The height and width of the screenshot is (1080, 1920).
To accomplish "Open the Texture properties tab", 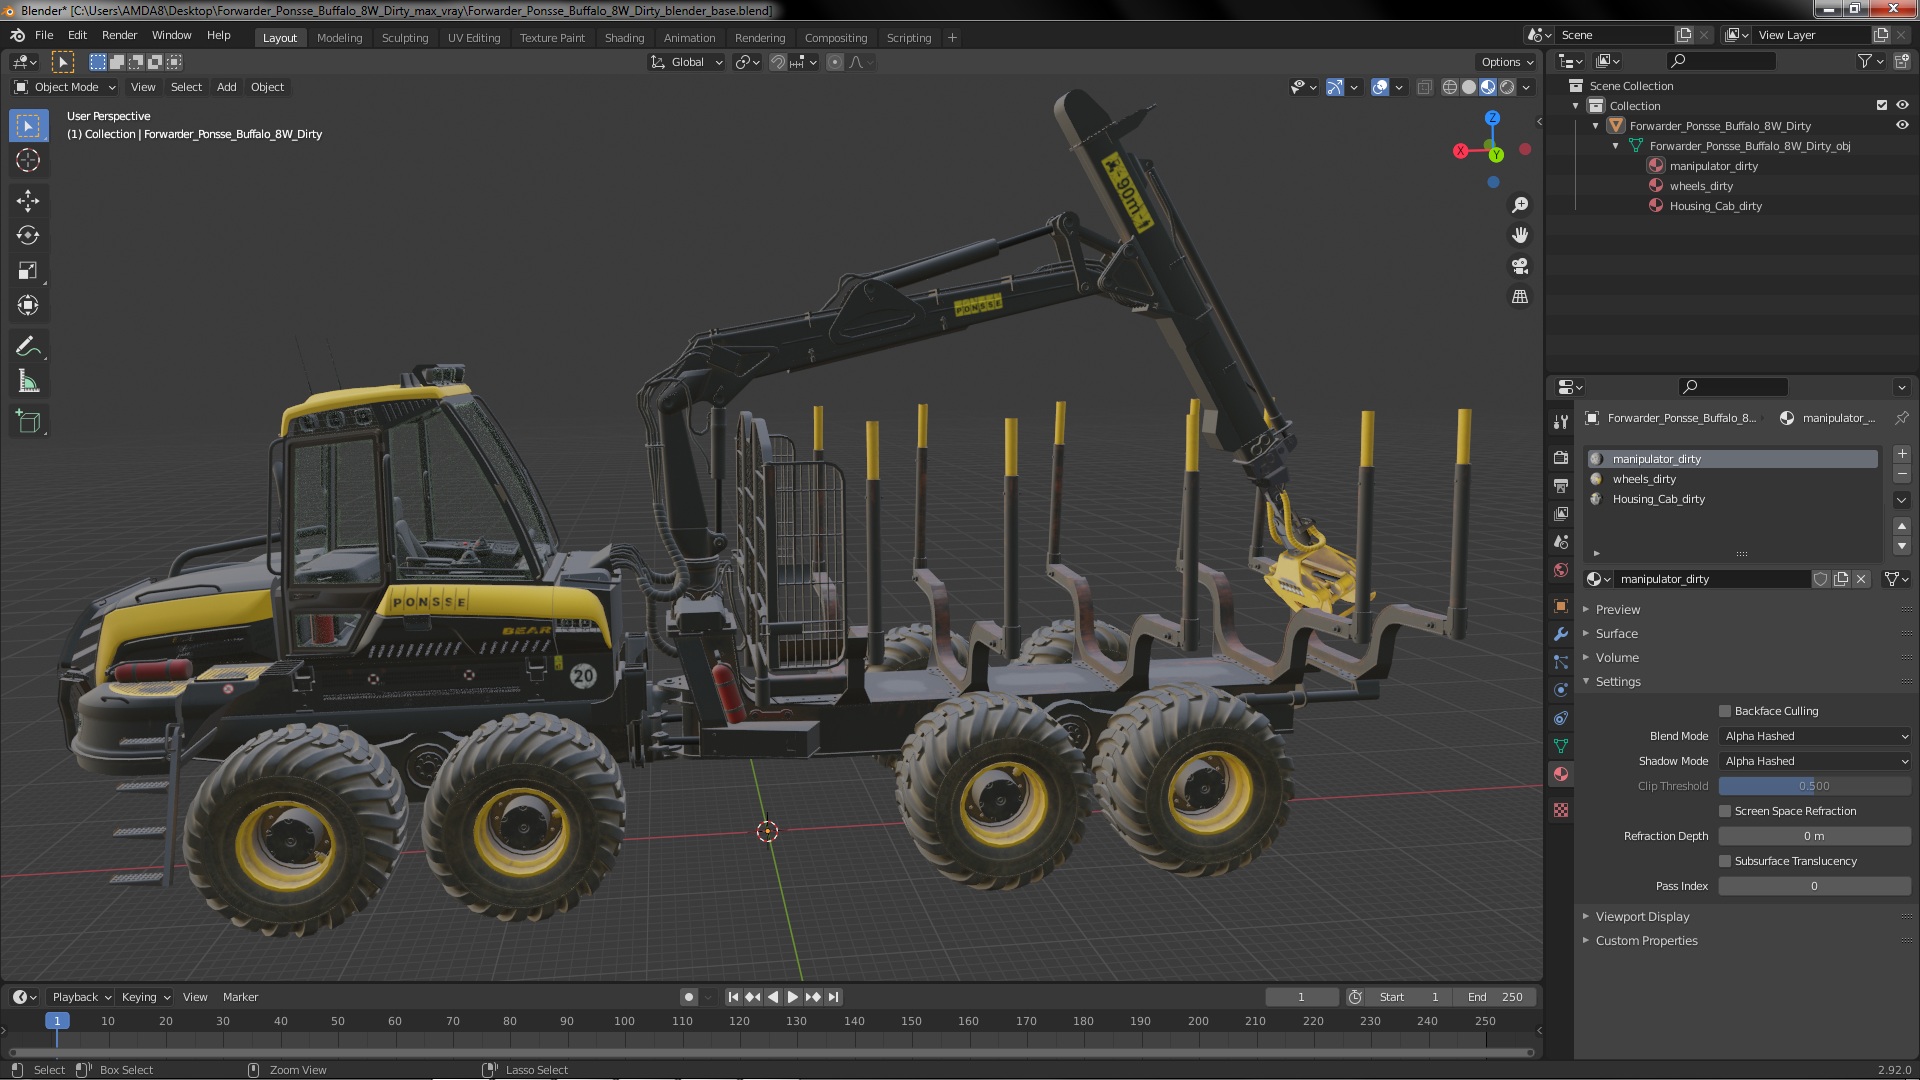I will [x=1560, y=810].
